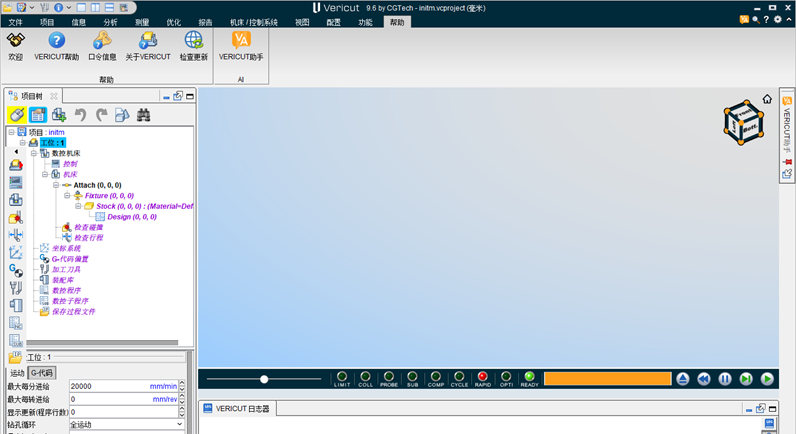Screen dimensions: 796x434
Task: Click the orange progress bar
Action: tap(608, 379)
